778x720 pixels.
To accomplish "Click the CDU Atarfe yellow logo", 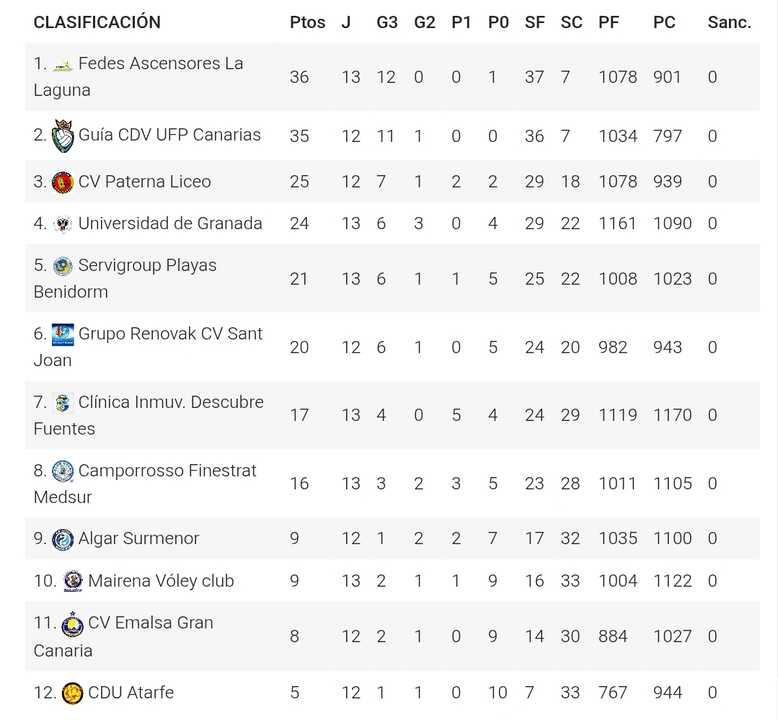I will [73, 693].
